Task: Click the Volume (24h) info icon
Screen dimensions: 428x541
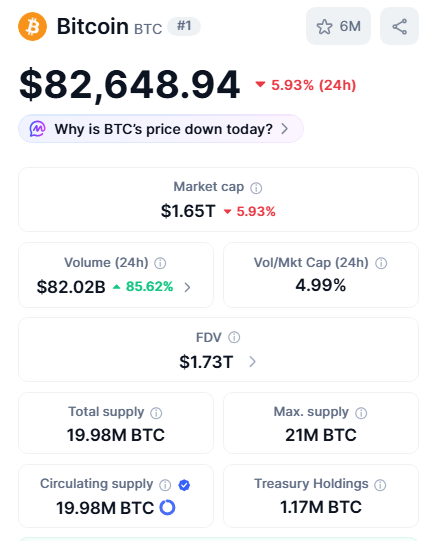Action: (x=160, y=263)
